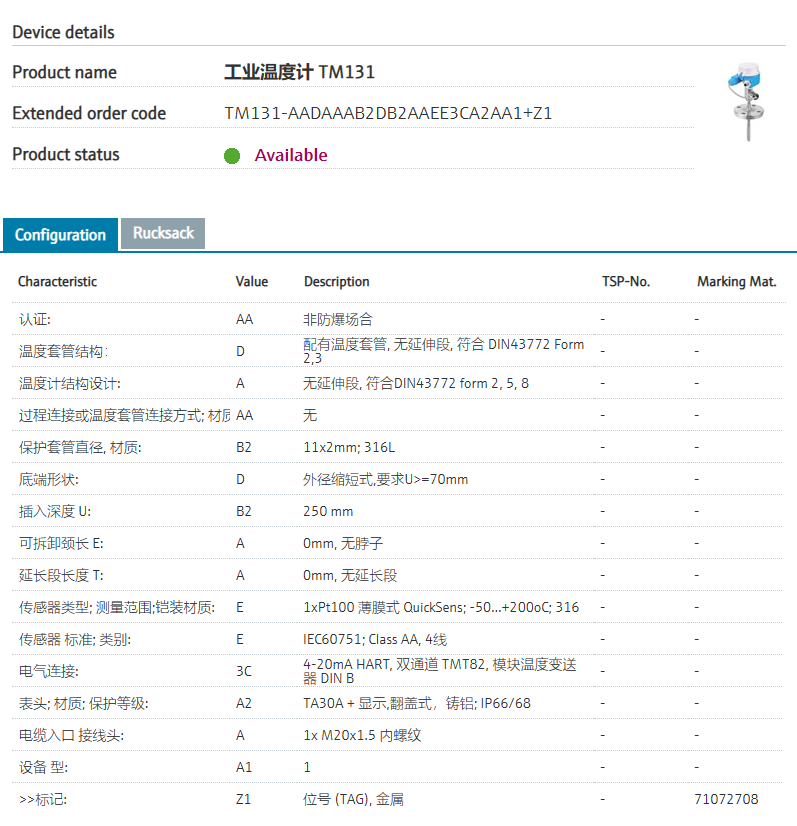Select the extended order code TM131-AADAAAB2DB2AAEE3CA2AA1+Z1

388,113
